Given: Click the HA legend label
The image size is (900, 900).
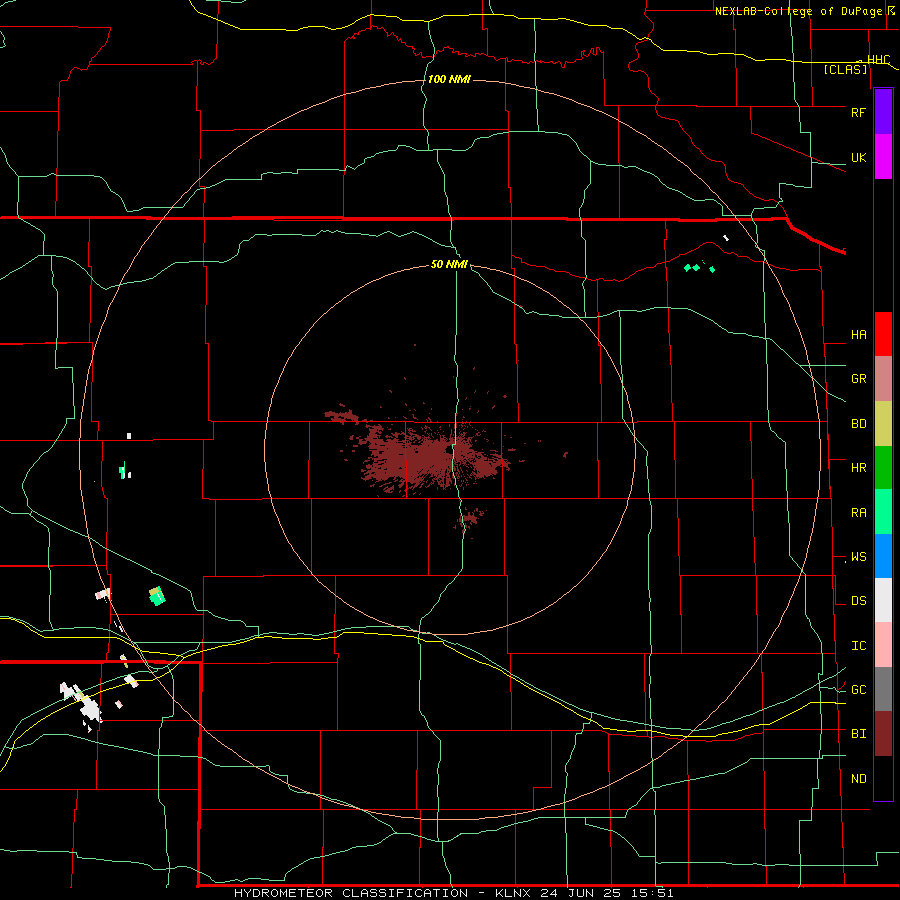Looking at the screenshot, I should 858,335.
